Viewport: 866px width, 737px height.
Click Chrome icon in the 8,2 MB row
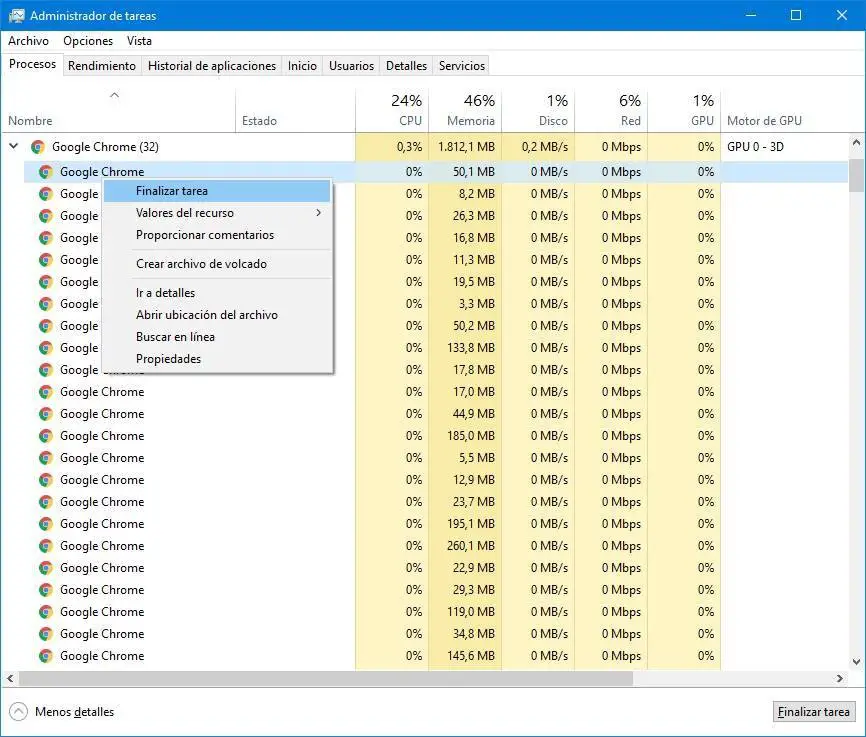coord(46,194)
